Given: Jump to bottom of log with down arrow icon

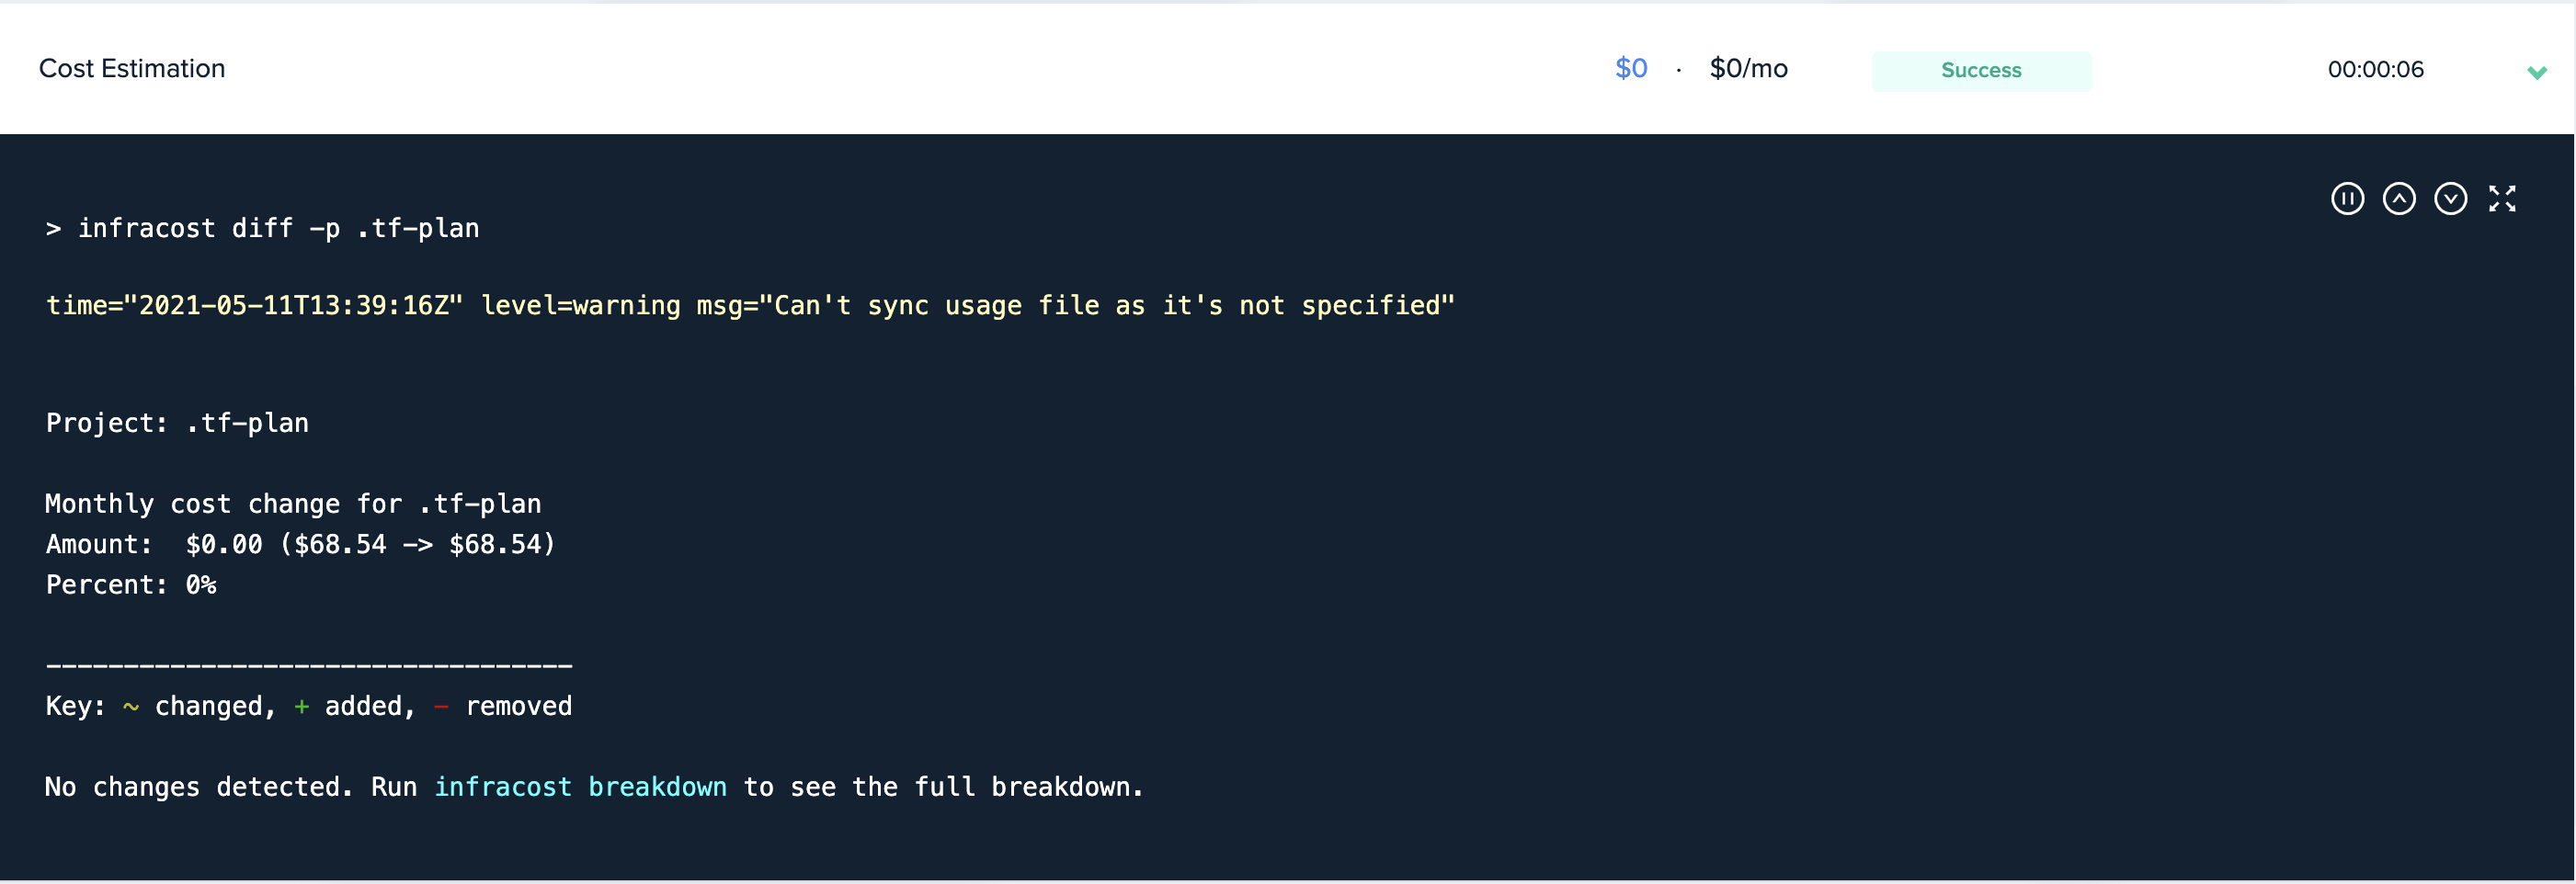Looking at the screenshot, I should pos(2450,199).
